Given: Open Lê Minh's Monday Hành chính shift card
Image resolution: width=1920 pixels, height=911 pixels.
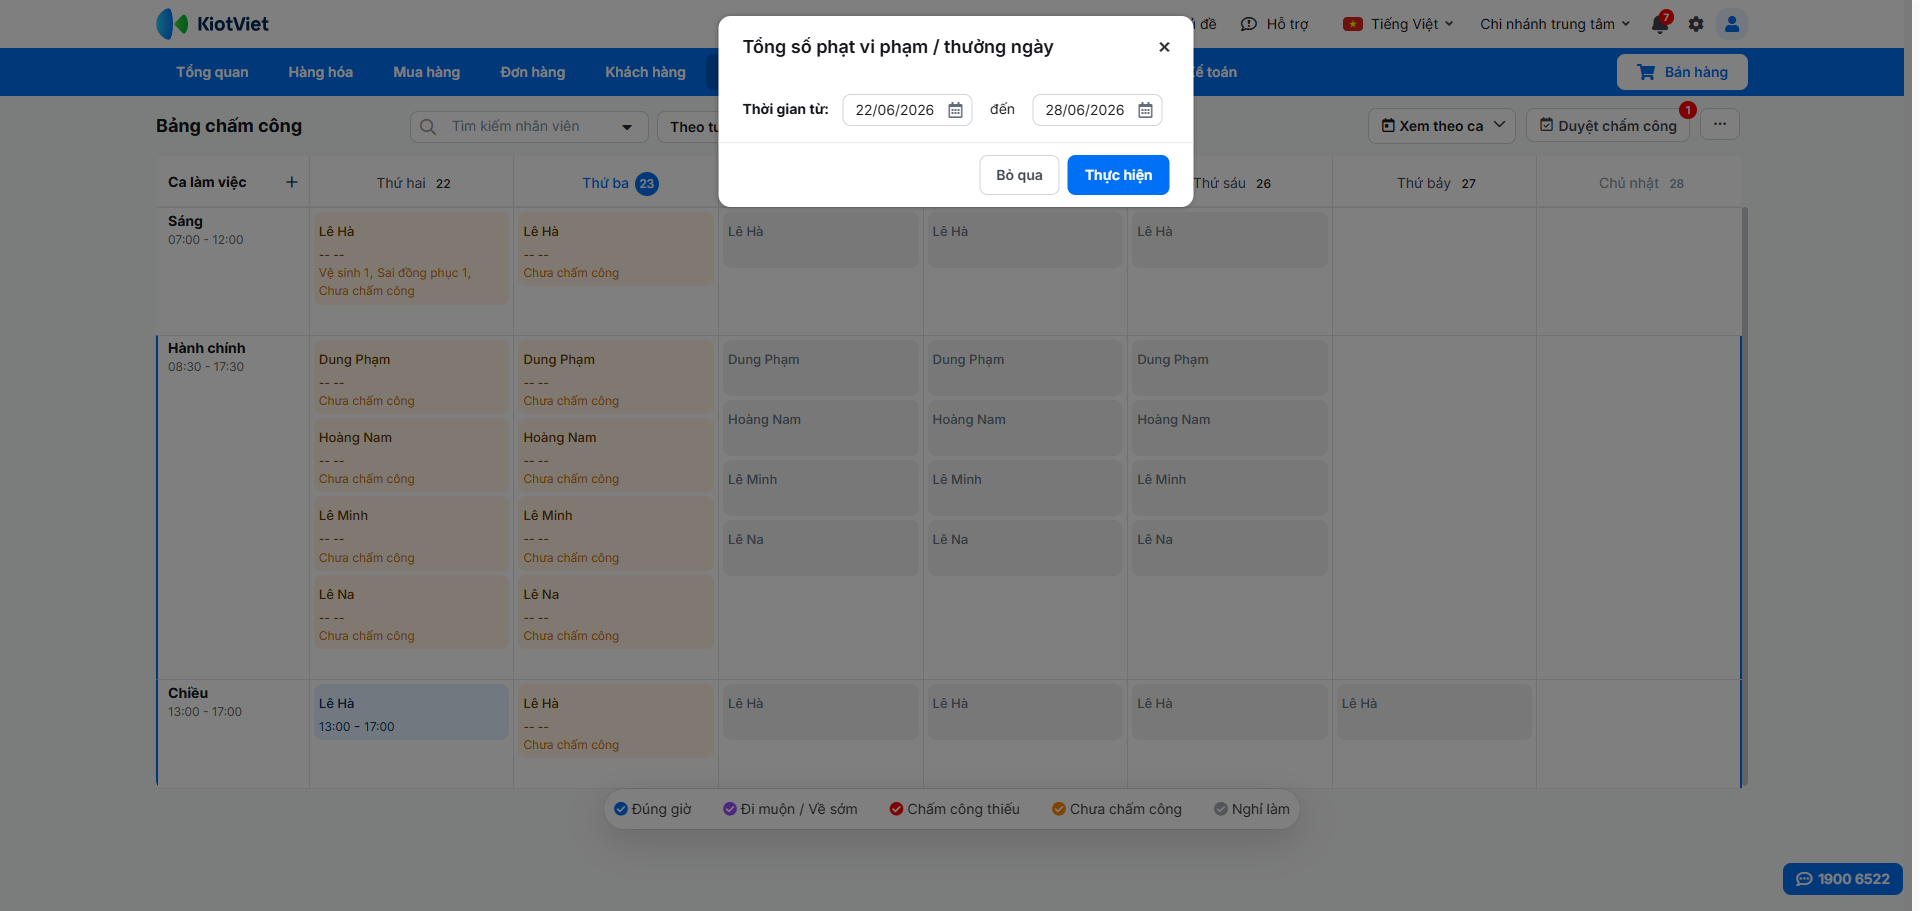Looking at the screenshot, I should [411, 533].
